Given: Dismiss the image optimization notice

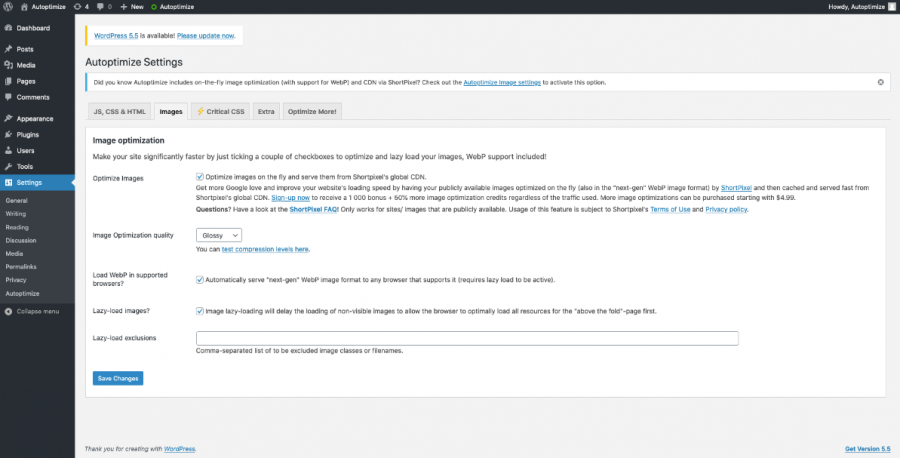Looking at the screenshot, I should (880, 82).
